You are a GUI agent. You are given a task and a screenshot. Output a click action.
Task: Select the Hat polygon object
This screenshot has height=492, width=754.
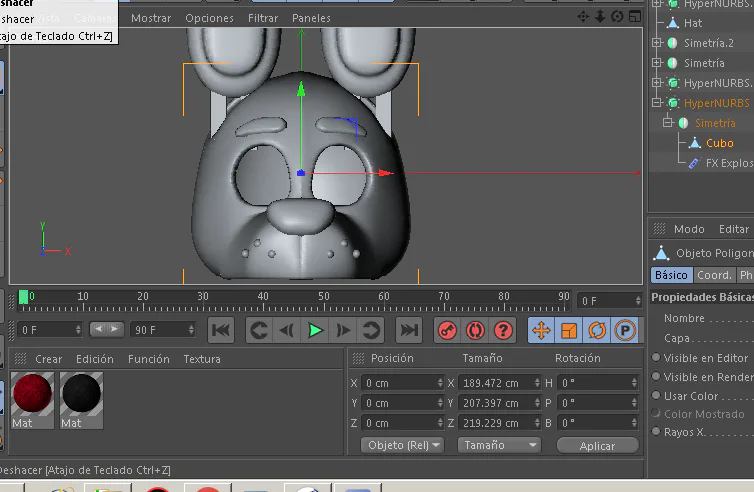692,23
